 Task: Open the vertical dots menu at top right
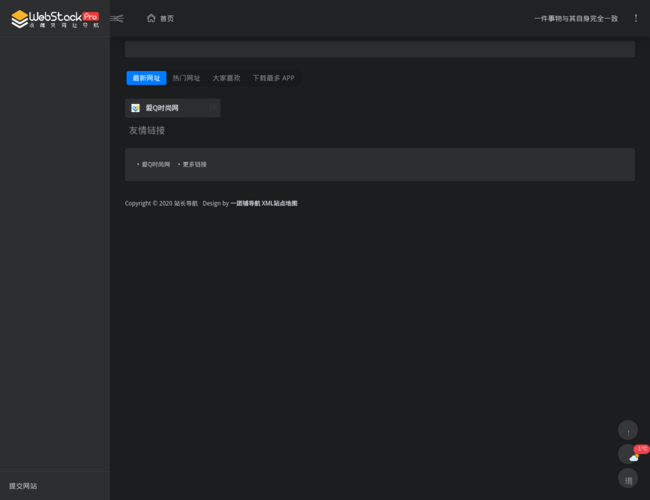point(635,18)
